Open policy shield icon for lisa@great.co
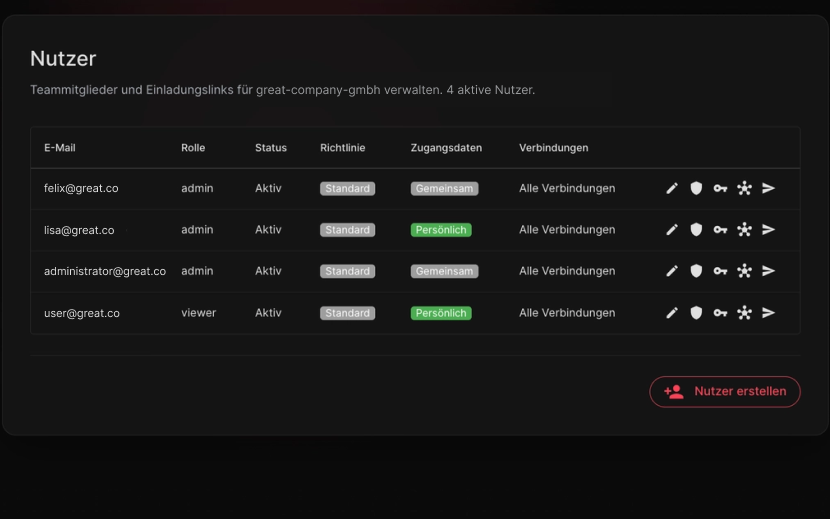This screenshot has width=830, height=519. [x=696, y=229]
